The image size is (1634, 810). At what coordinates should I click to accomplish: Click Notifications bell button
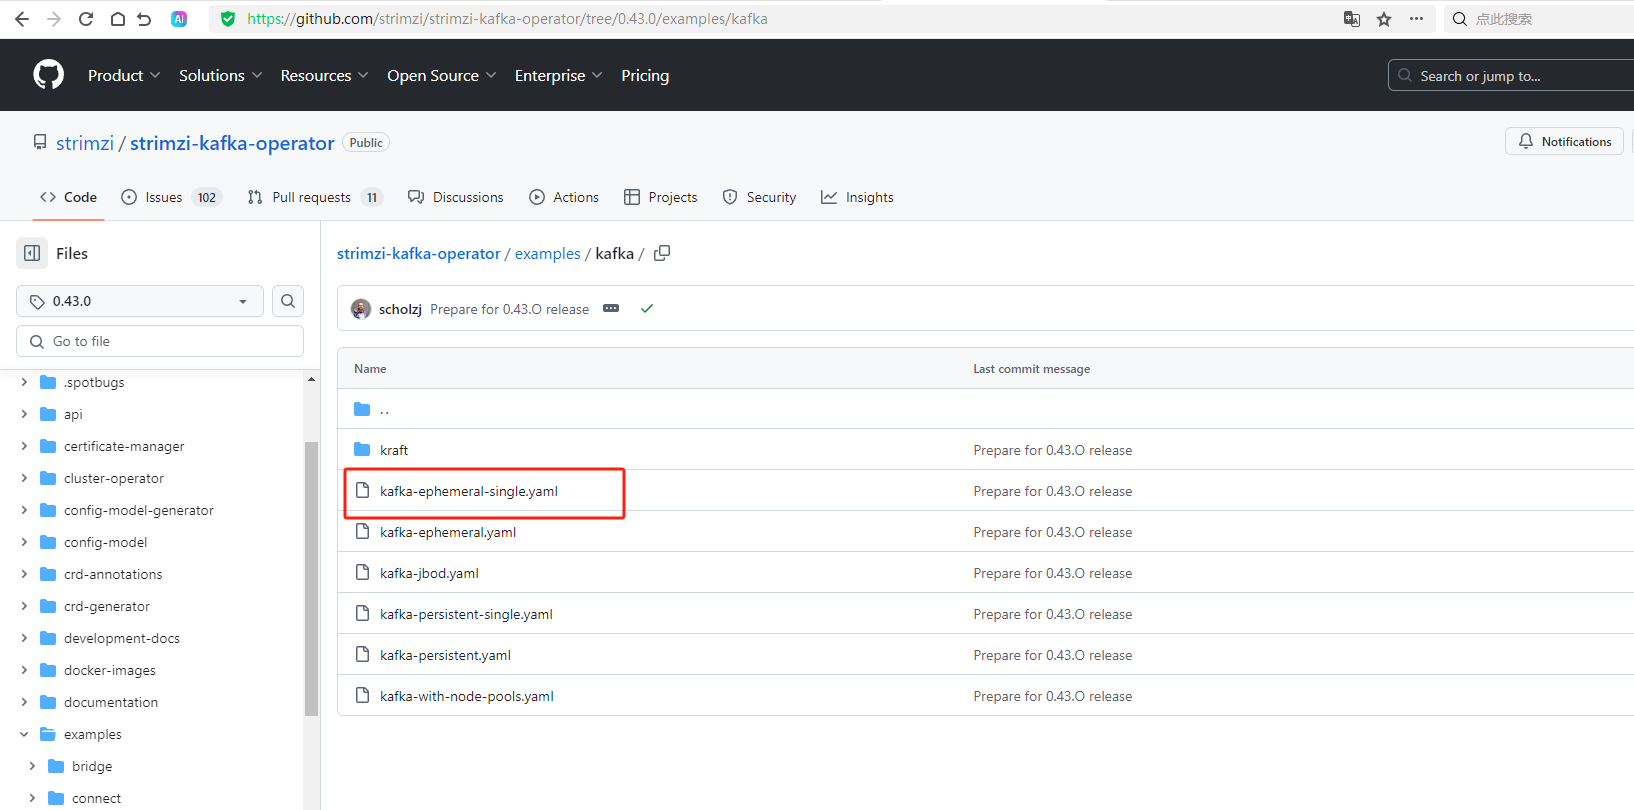click(x=1564, y=142)
